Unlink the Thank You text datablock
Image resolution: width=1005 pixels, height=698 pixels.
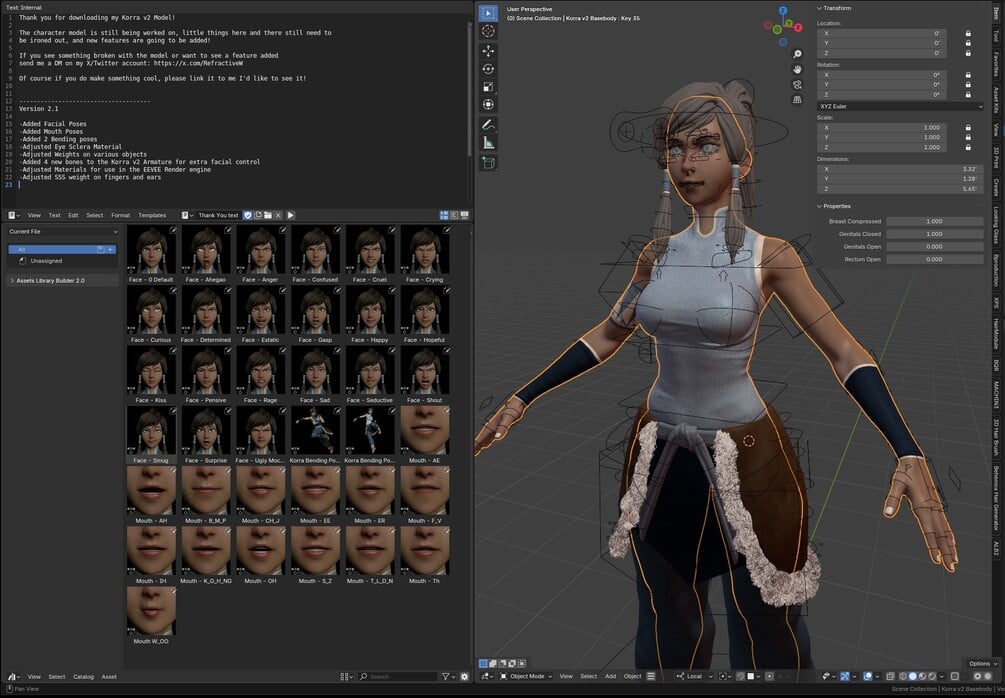click(x=278, y=215)
